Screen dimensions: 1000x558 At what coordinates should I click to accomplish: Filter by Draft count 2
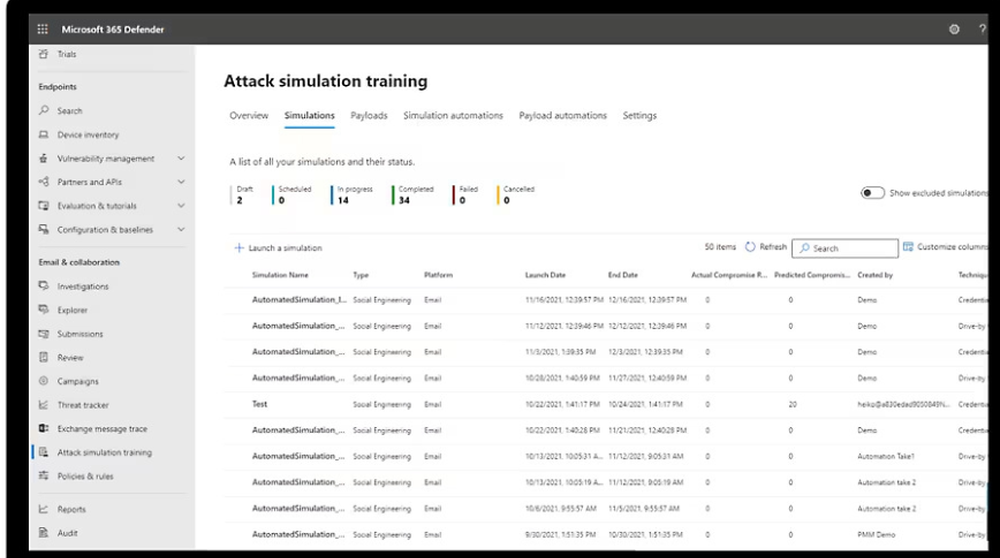(242, 195)
